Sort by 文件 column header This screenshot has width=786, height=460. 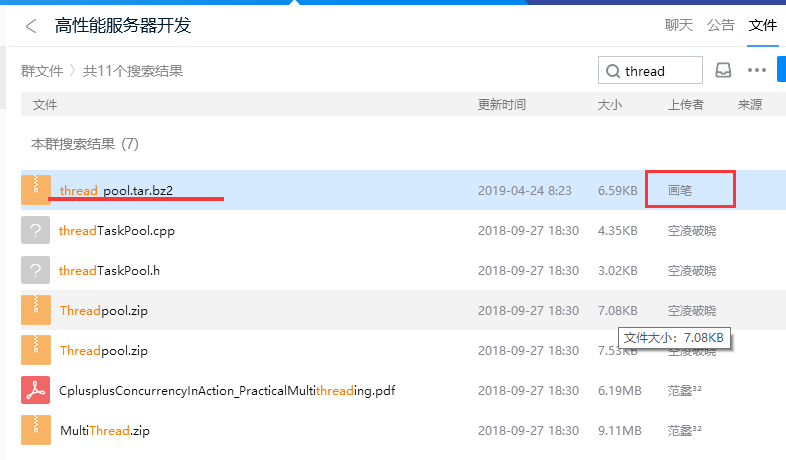click(45, 105)
